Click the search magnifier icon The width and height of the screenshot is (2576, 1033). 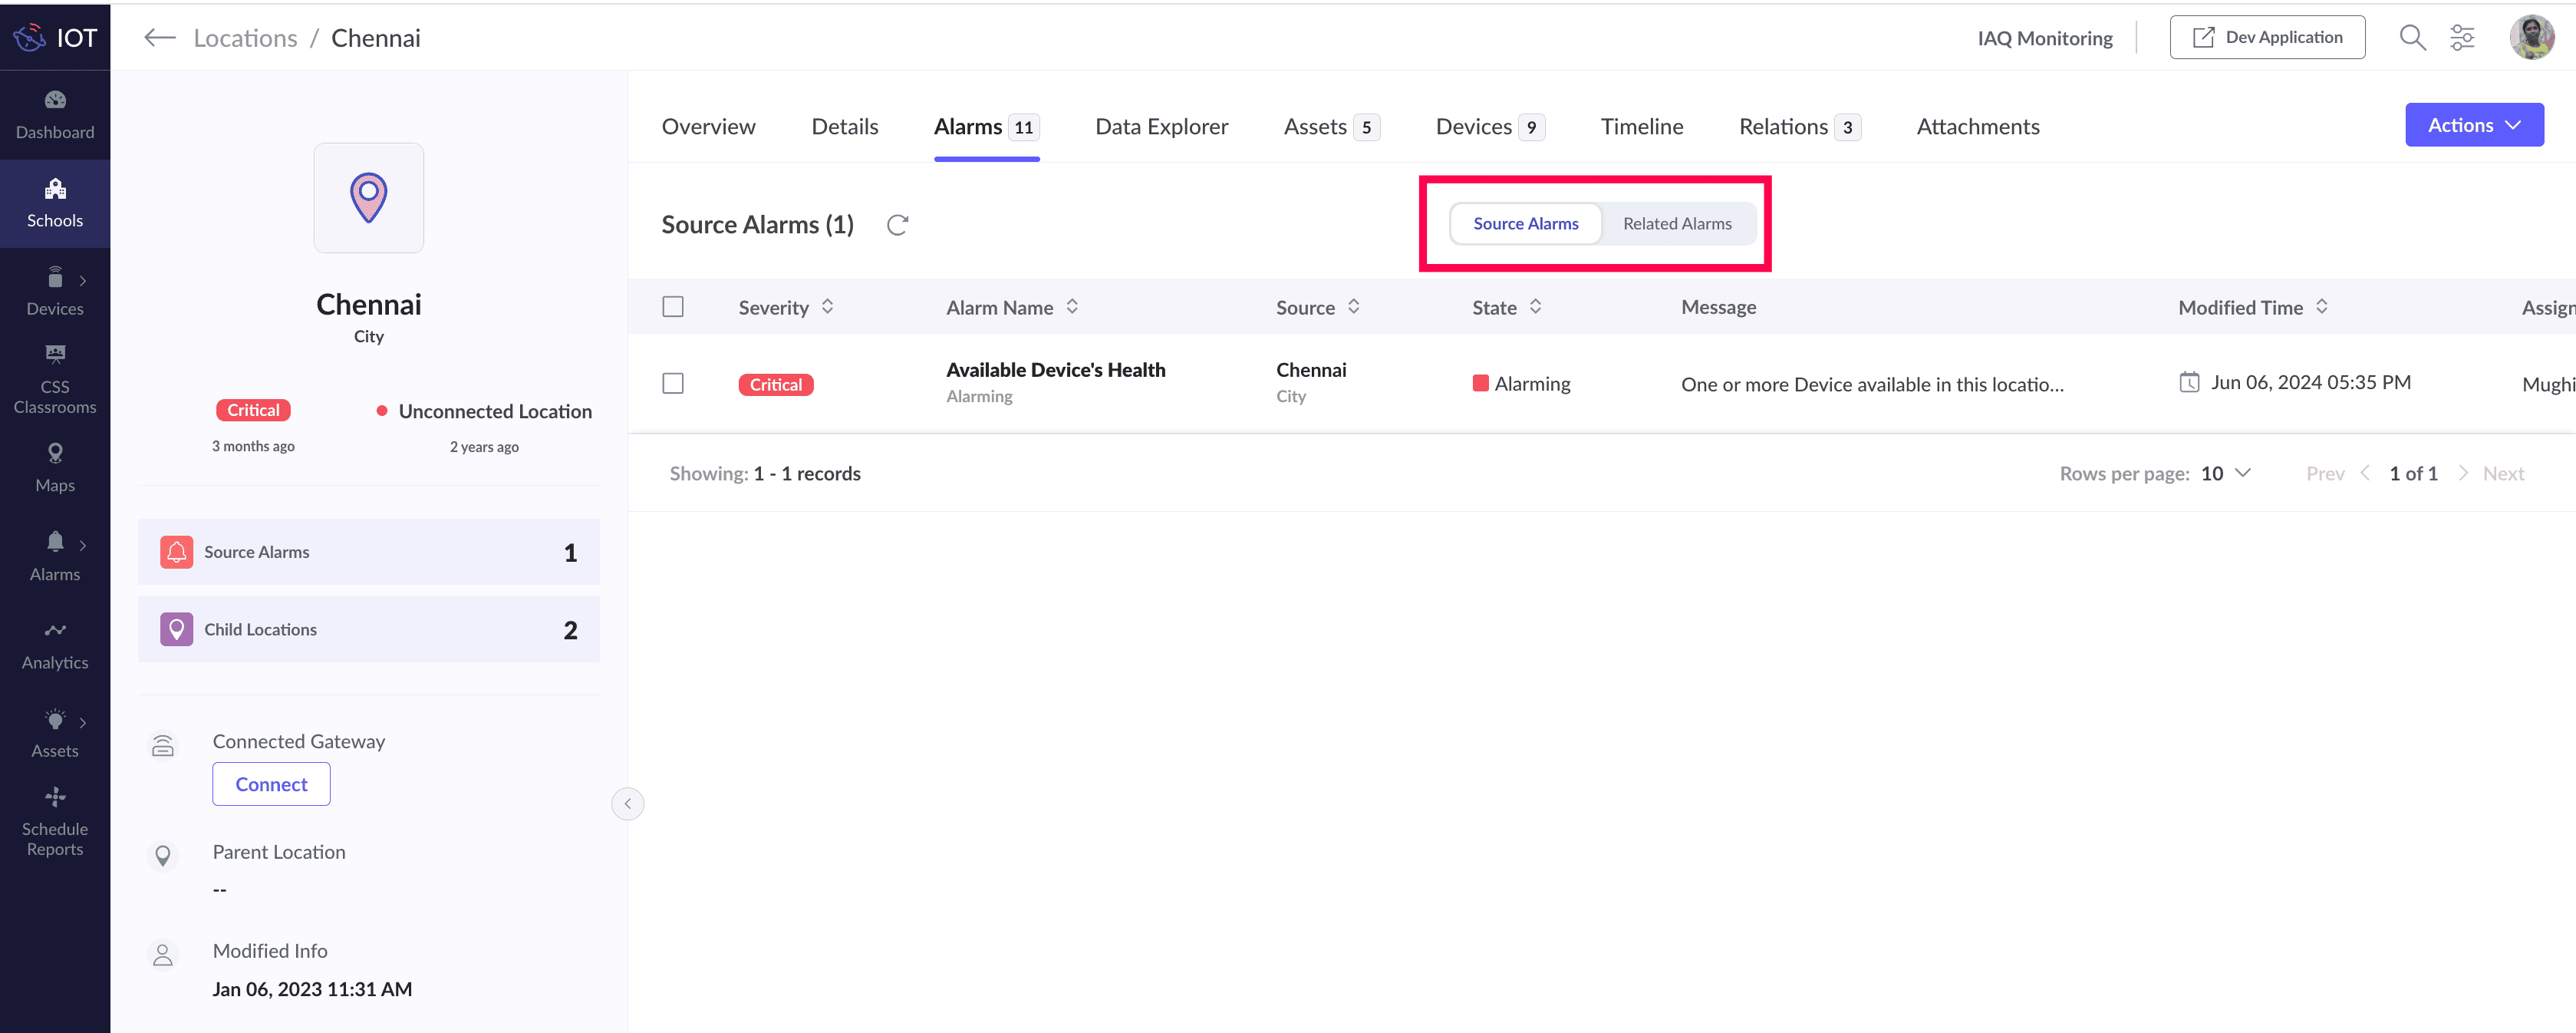coord(2411,38)
